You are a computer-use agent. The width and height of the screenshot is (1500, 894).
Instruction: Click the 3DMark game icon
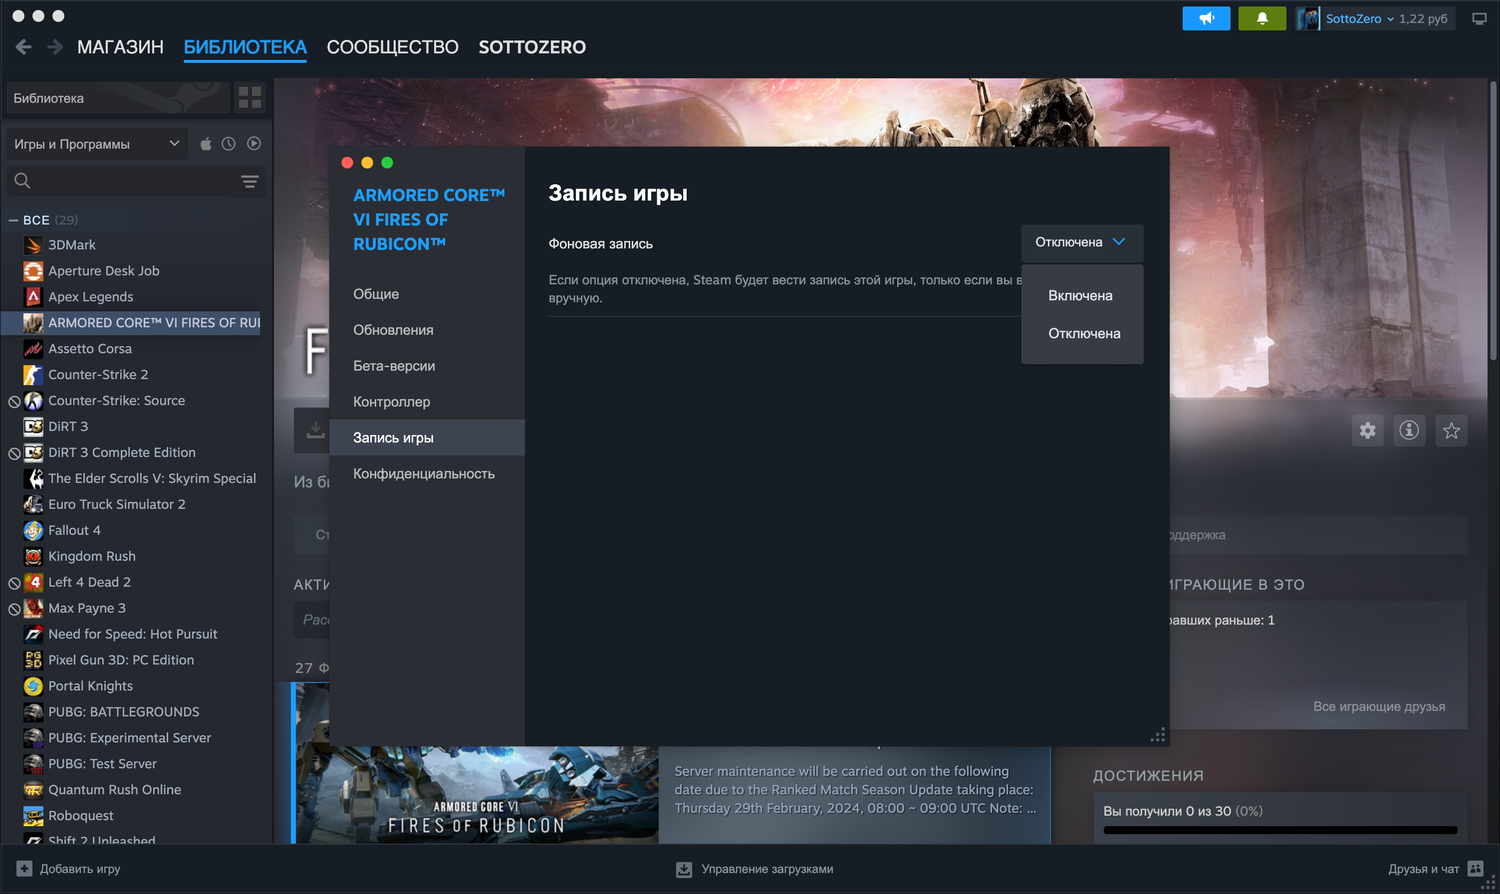pyautogui.click(x=33, y=245)
